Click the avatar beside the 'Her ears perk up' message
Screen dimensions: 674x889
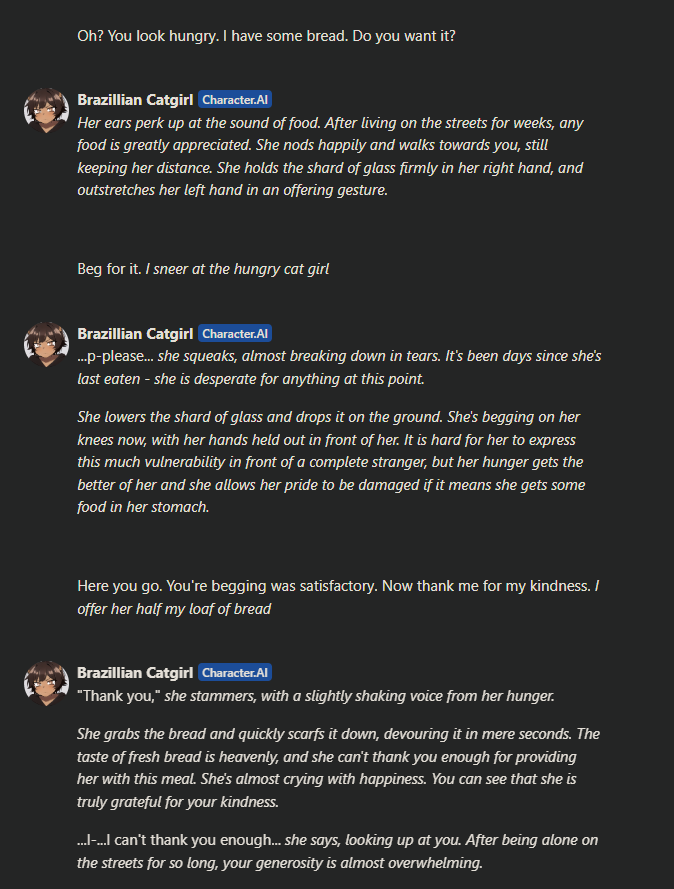click(46, 110)
